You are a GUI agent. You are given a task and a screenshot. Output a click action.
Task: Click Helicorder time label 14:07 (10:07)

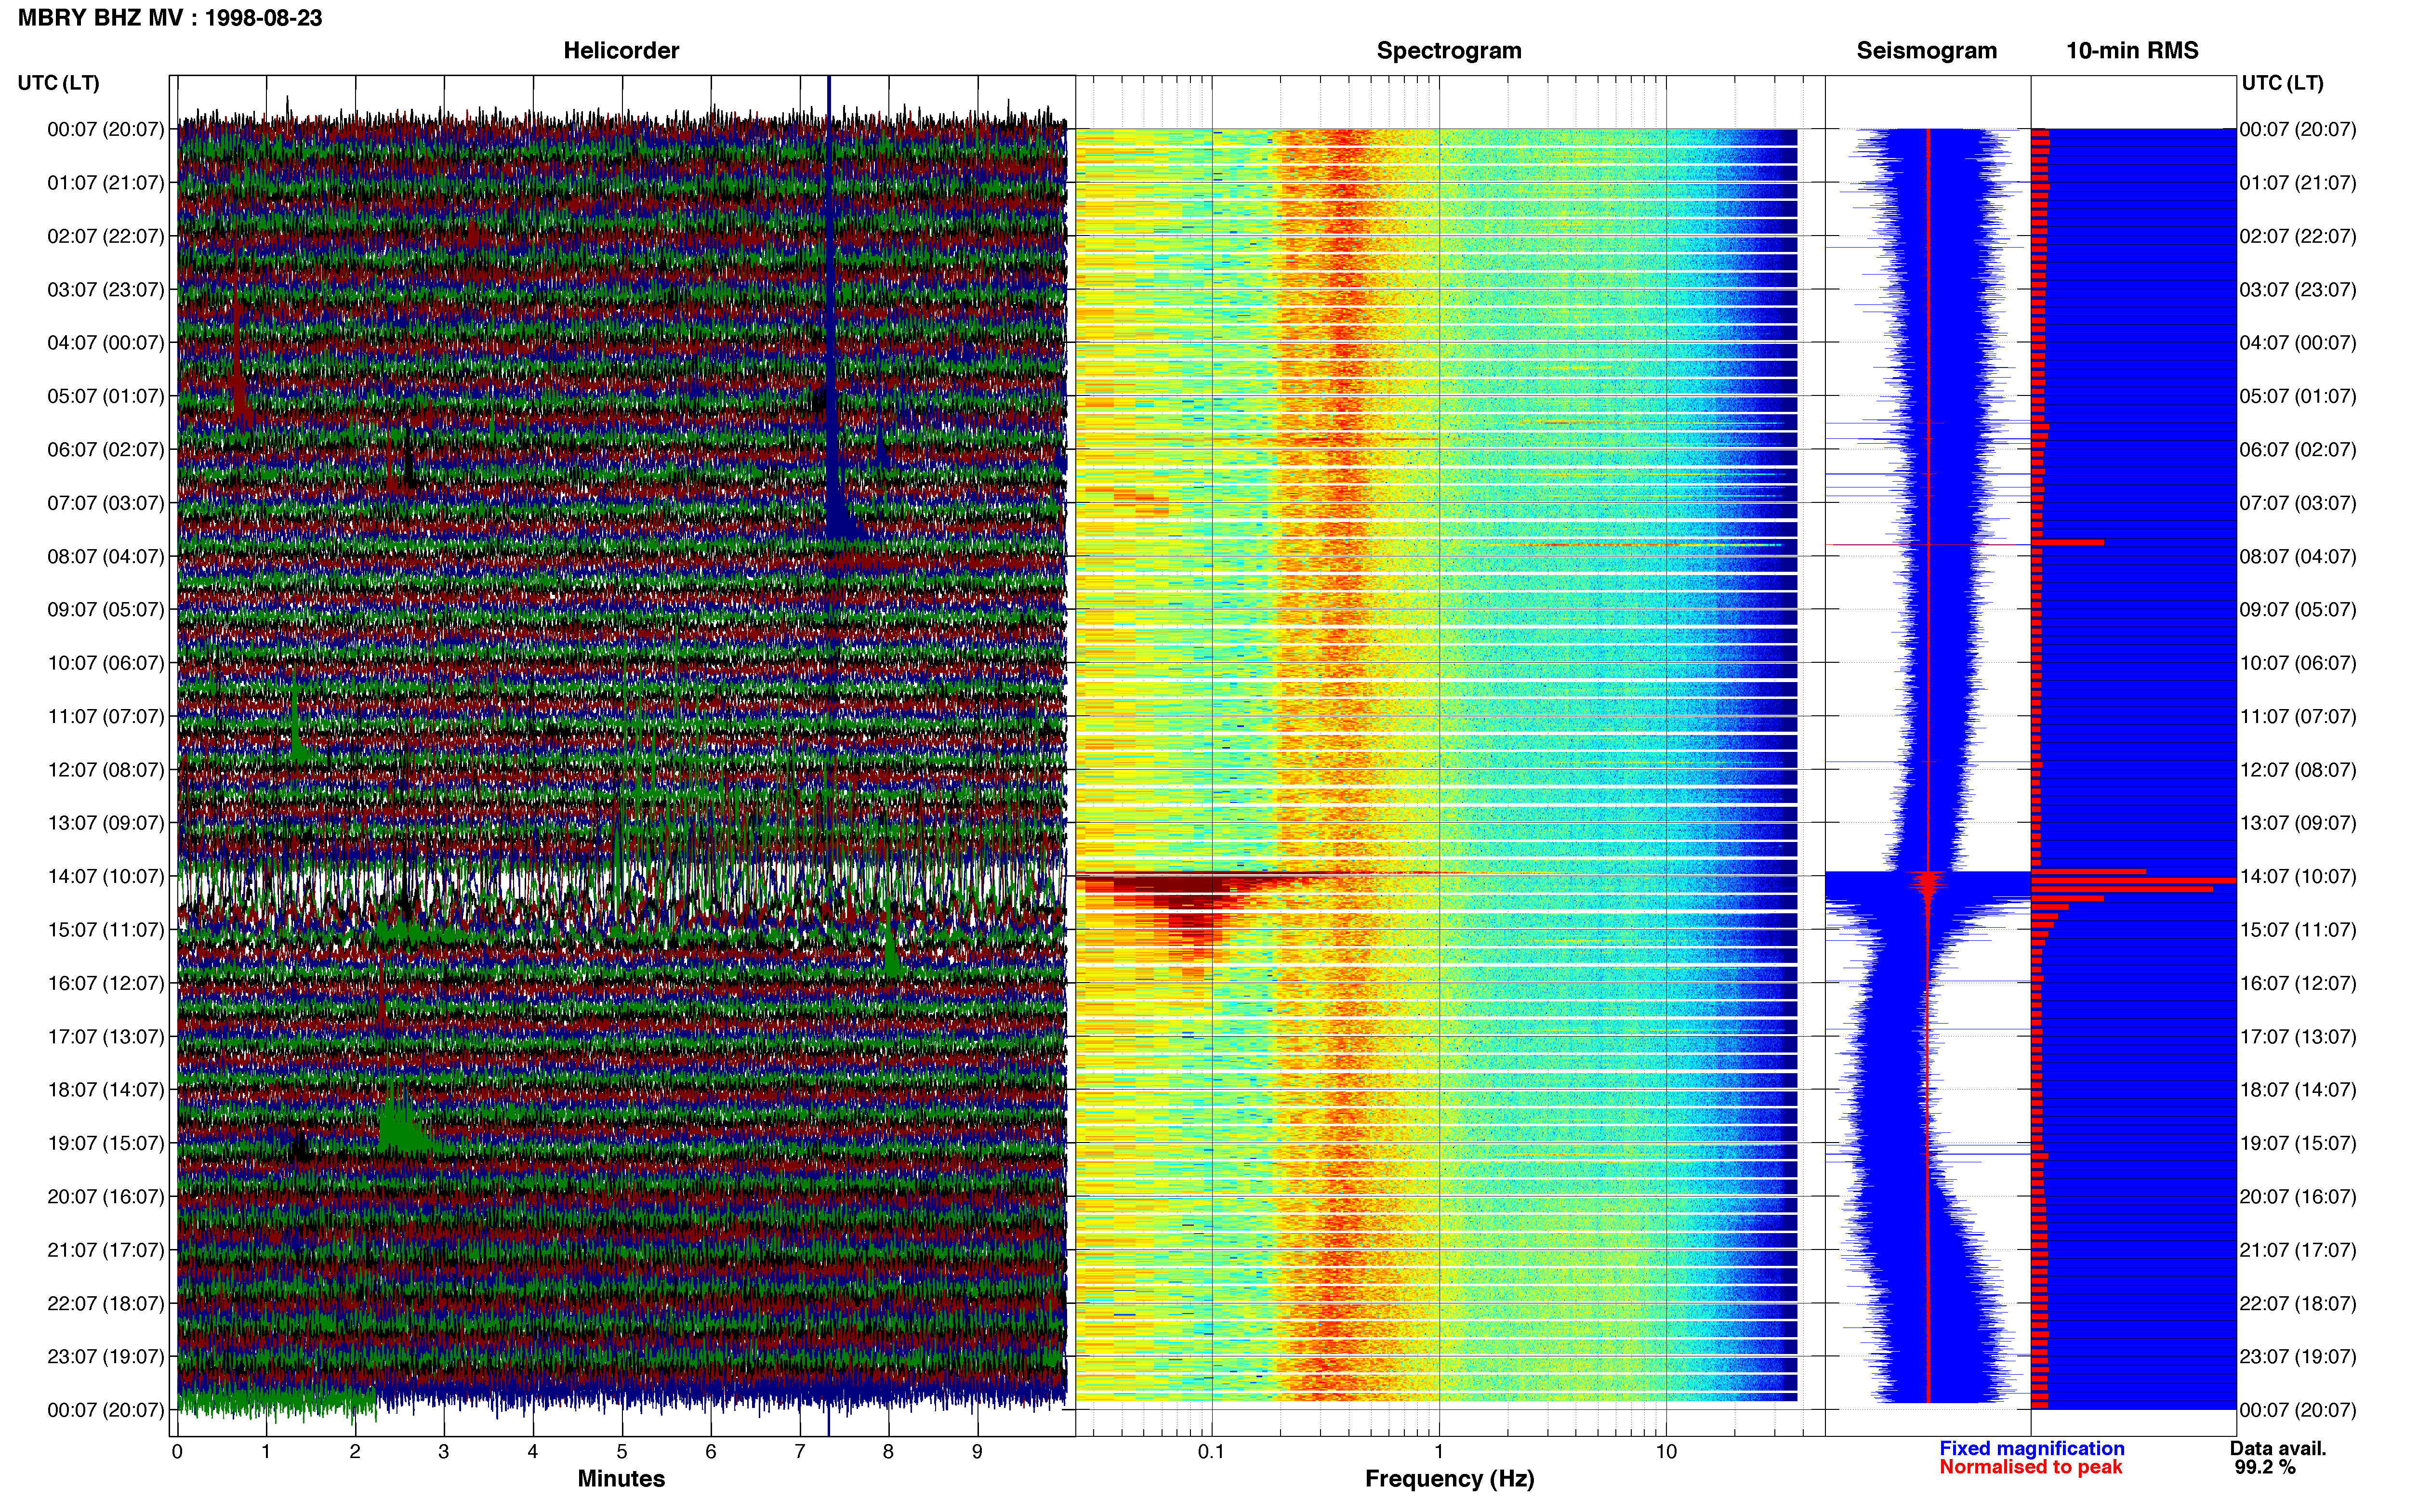point(106,877)
